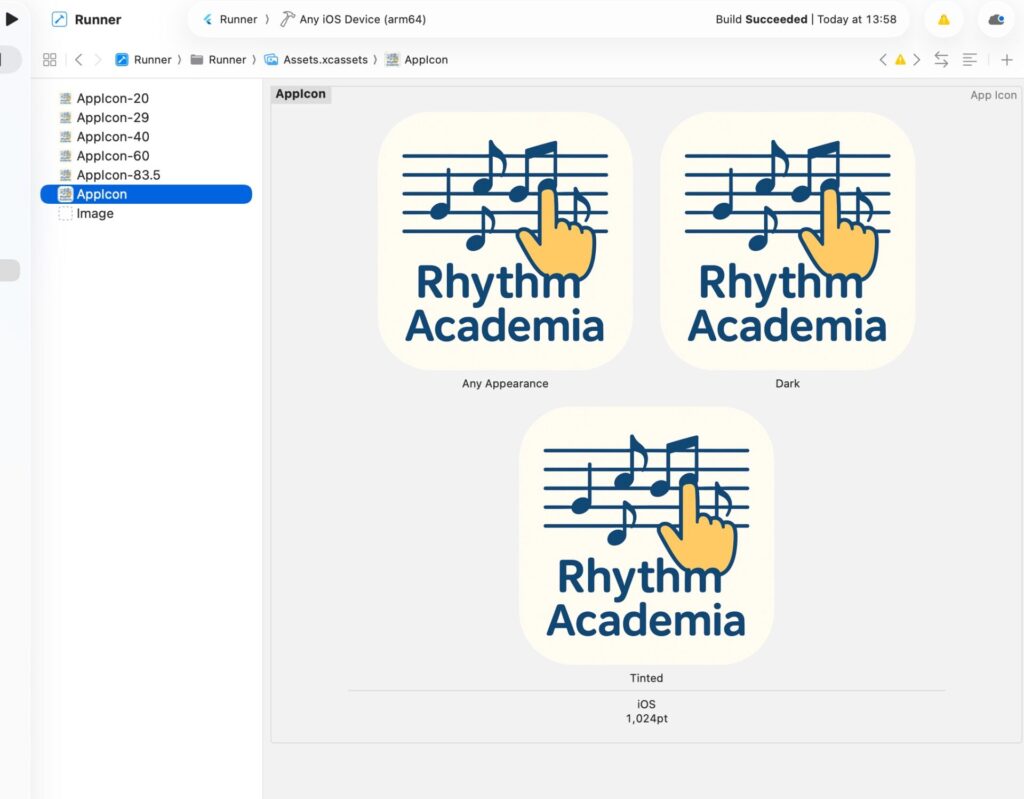Jump to the next issue arrow
Screen dimensions: 1024x799
(916, 60)
